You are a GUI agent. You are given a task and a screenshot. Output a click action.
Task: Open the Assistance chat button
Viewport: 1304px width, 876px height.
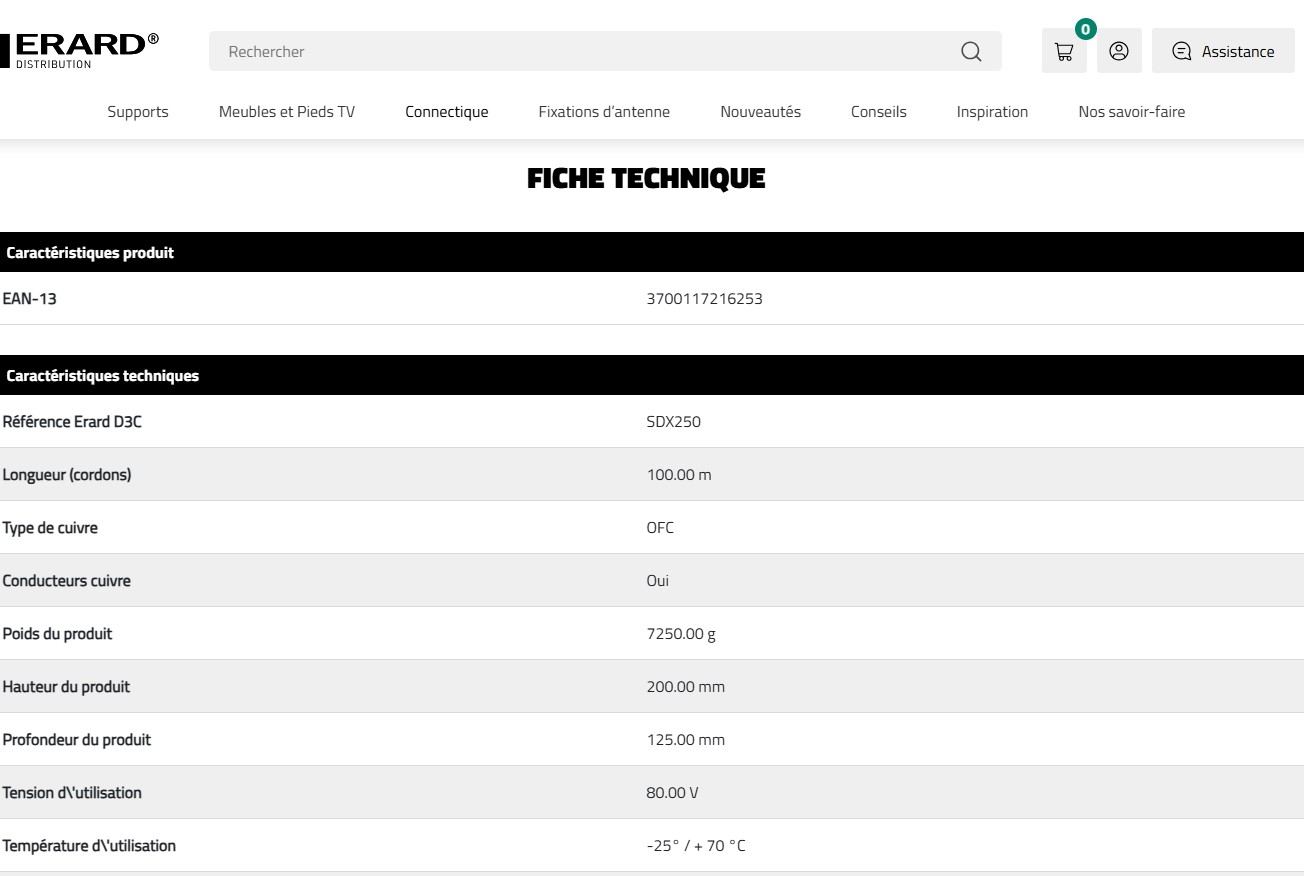pyautogui.click(x=1223, y=52)
